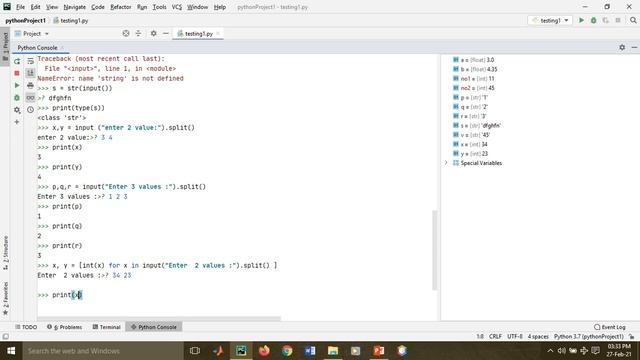Open the Window menu
The height and width of the screenshot is (360, 640).
tap(198, 7)
